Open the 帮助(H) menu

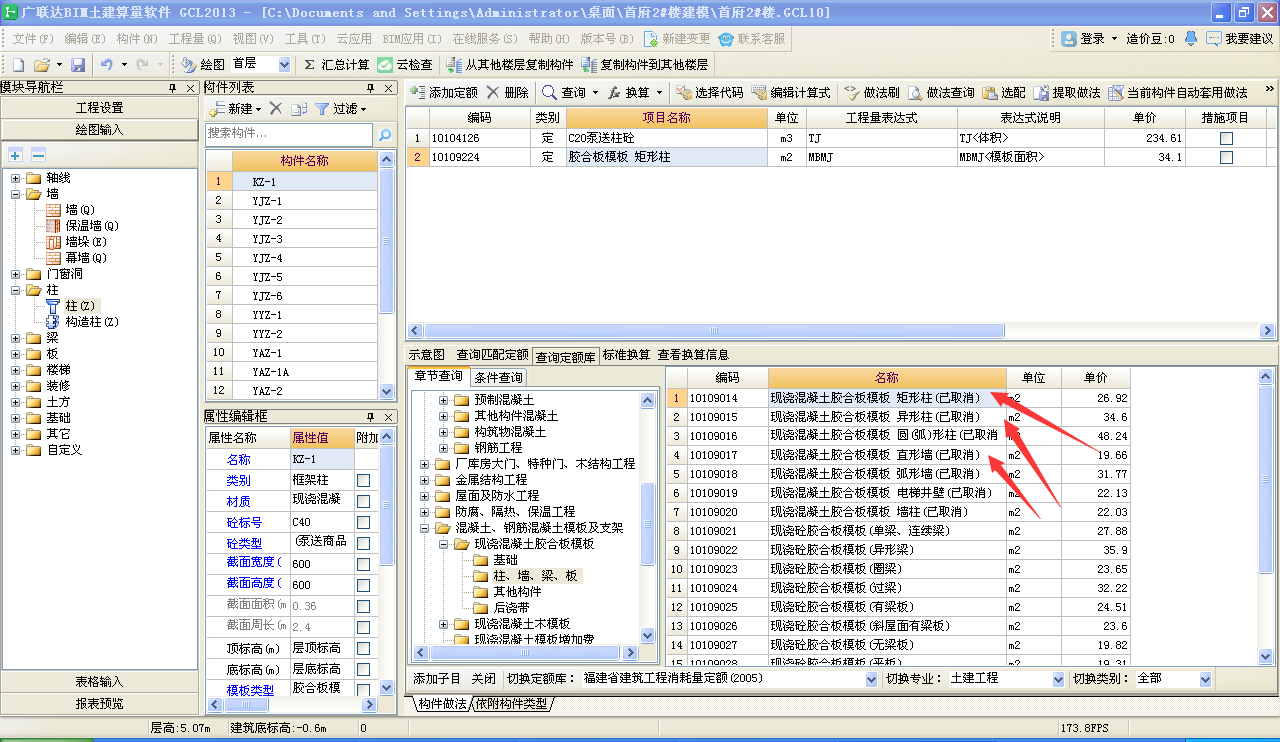[548, 38]
